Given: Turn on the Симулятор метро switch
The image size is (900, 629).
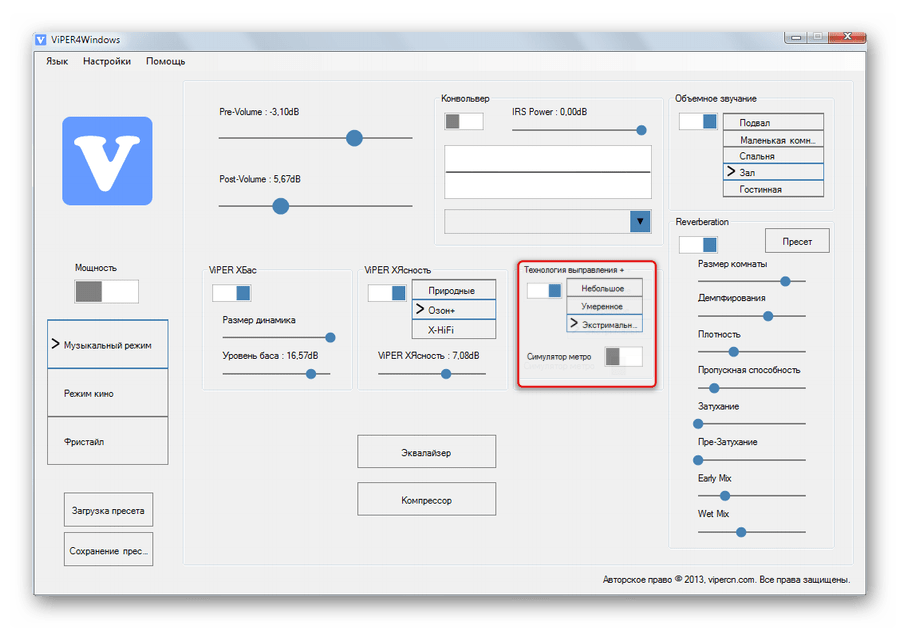Looking at the screenshot, I should (623, 356).
